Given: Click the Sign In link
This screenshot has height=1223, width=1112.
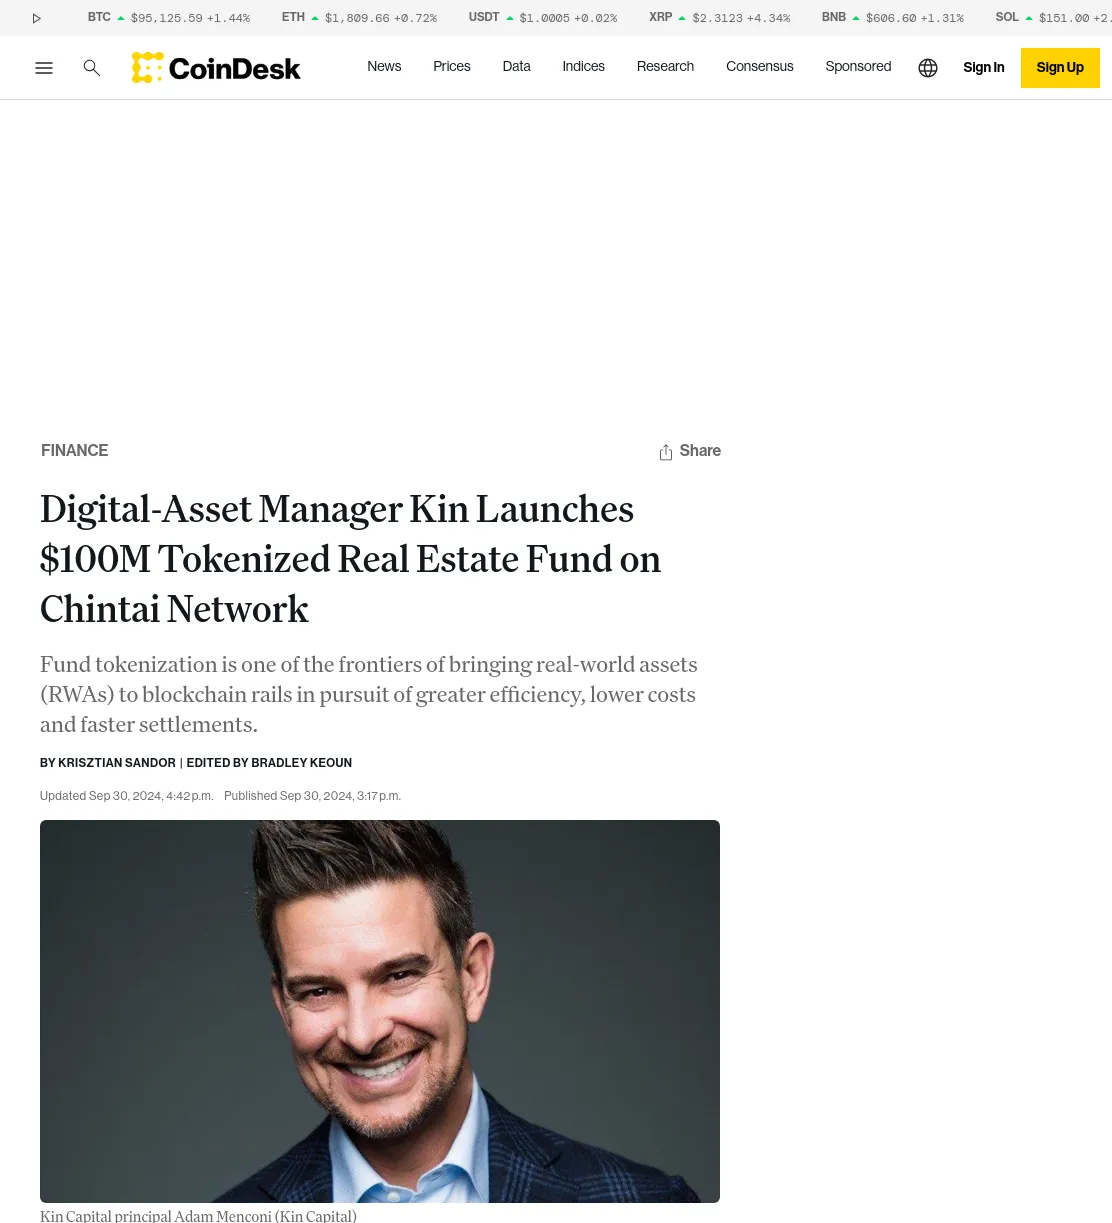Looking at the screenshot, I should tap(984, 67).
